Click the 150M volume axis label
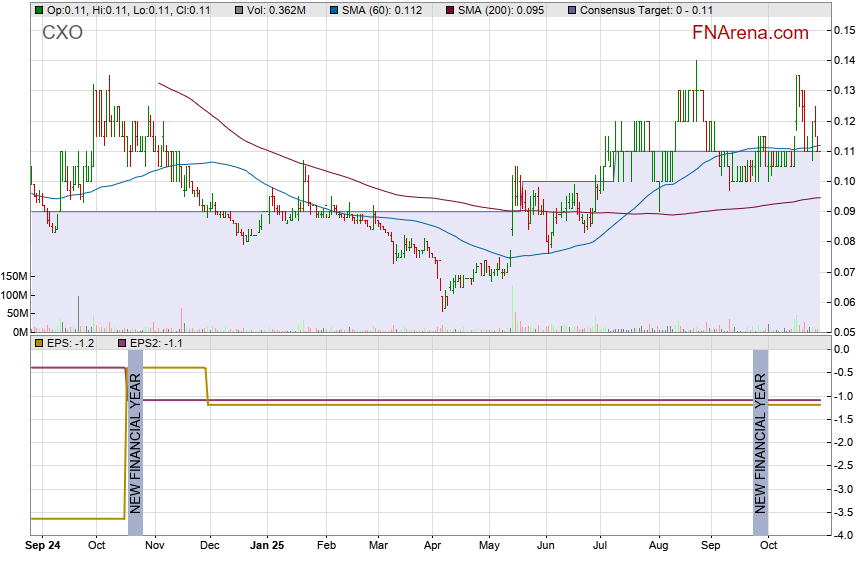Image resolution: width=859 pixels, height=566 pixels. pos(14,277)
